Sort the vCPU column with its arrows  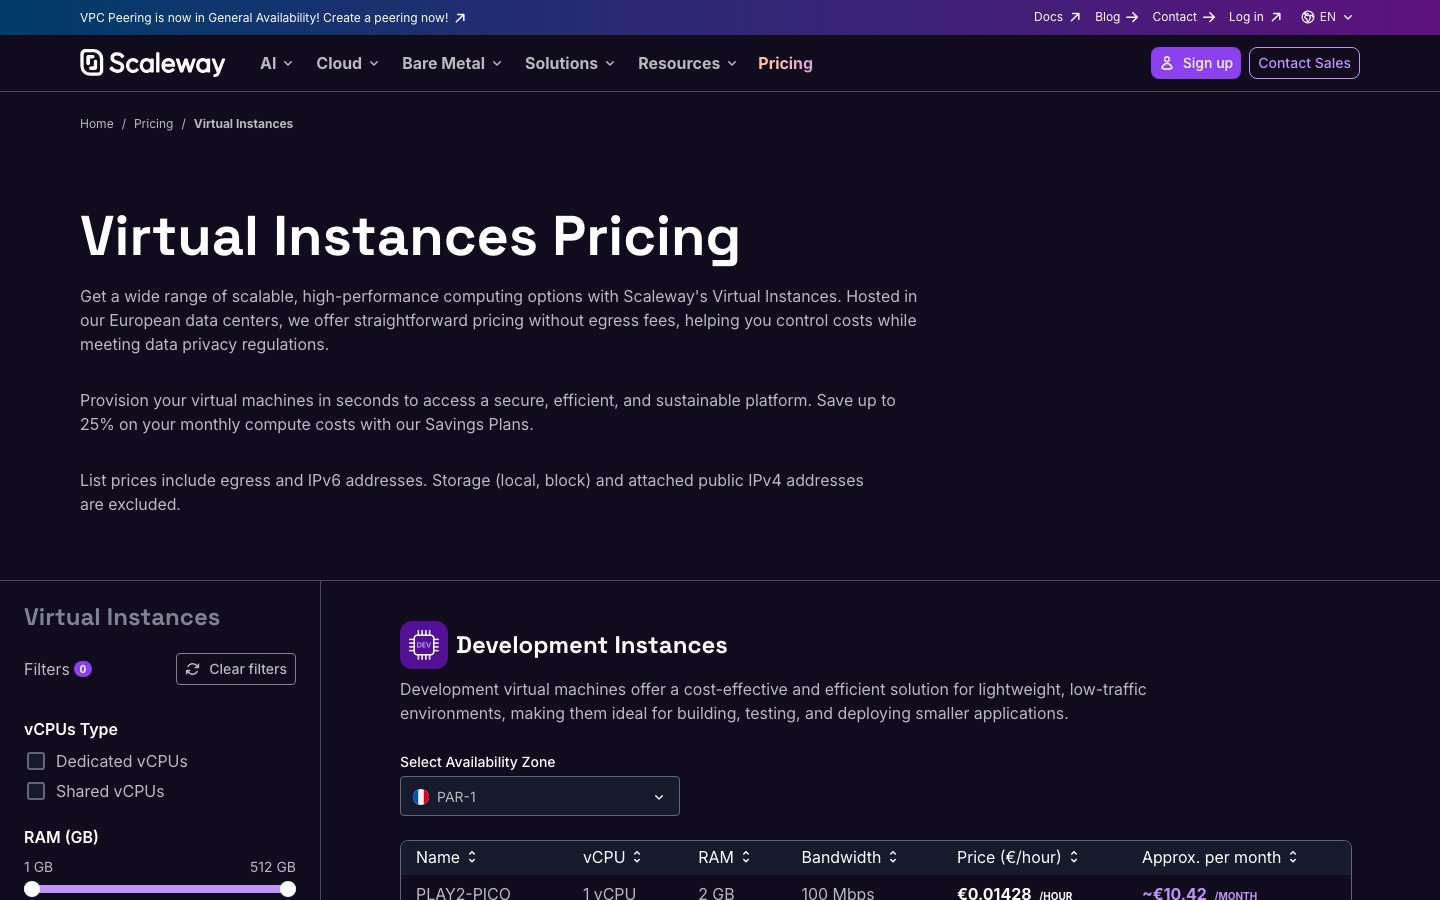tap(637, 857)
